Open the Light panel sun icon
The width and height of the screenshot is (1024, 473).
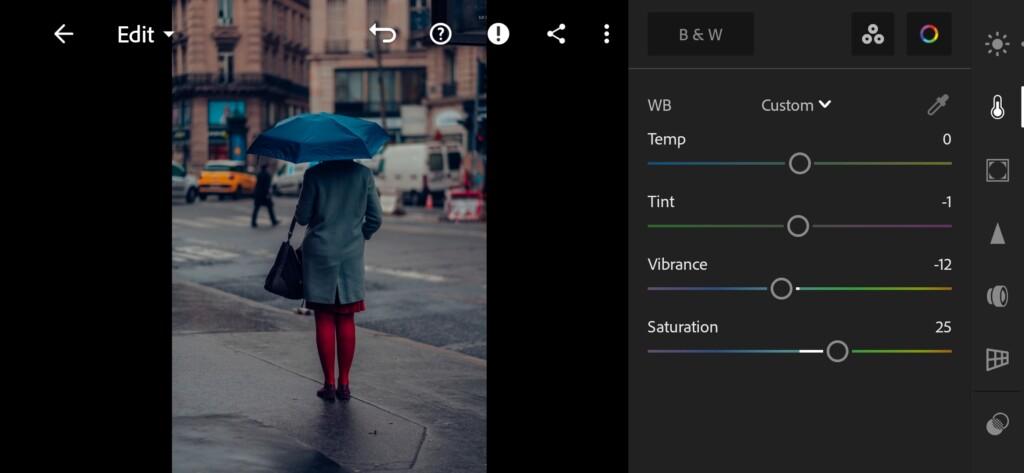(997, 44)
